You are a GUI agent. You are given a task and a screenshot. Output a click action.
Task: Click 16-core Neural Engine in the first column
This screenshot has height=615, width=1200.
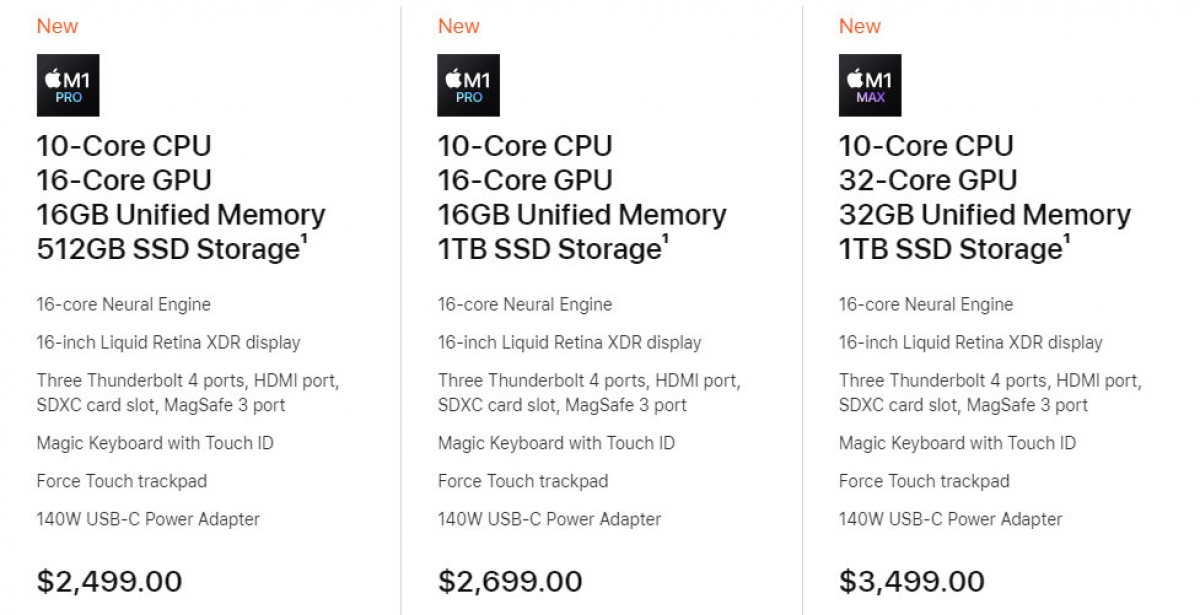point(124,305)
